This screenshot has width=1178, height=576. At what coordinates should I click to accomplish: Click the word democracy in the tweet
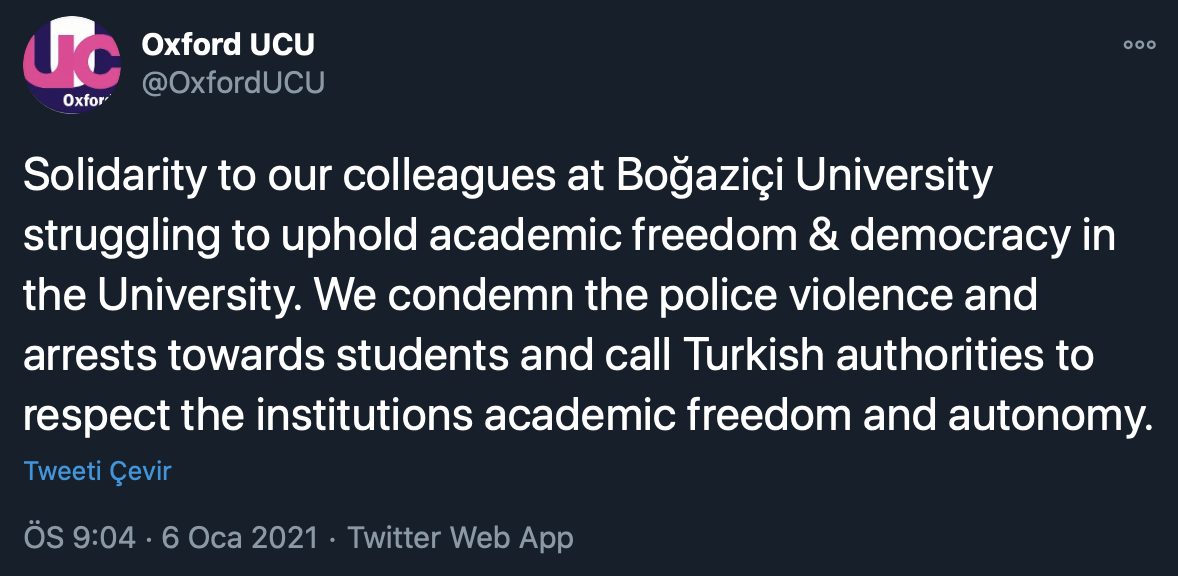pos(965,237)
